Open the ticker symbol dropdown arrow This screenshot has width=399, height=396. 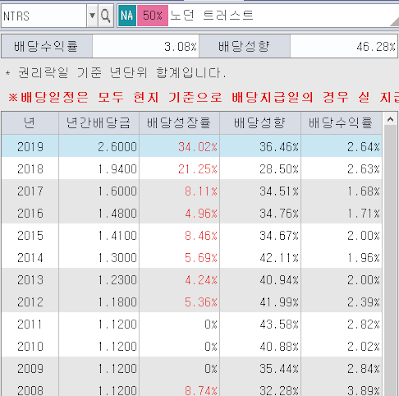(x=92, y=16)
